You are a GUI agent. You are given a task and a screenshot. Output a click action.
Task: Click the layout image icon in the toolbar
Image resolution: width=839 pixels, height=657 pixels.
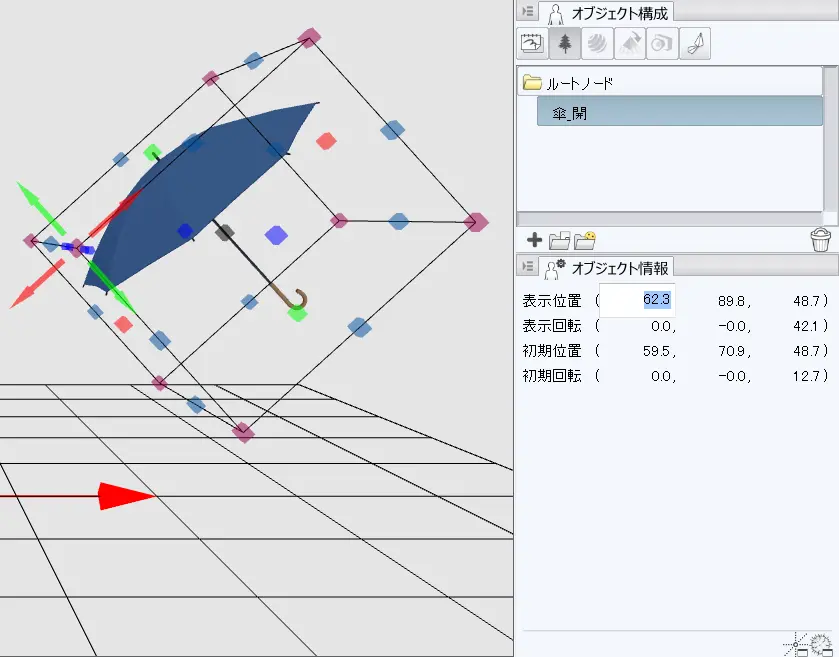click(532, 43)
